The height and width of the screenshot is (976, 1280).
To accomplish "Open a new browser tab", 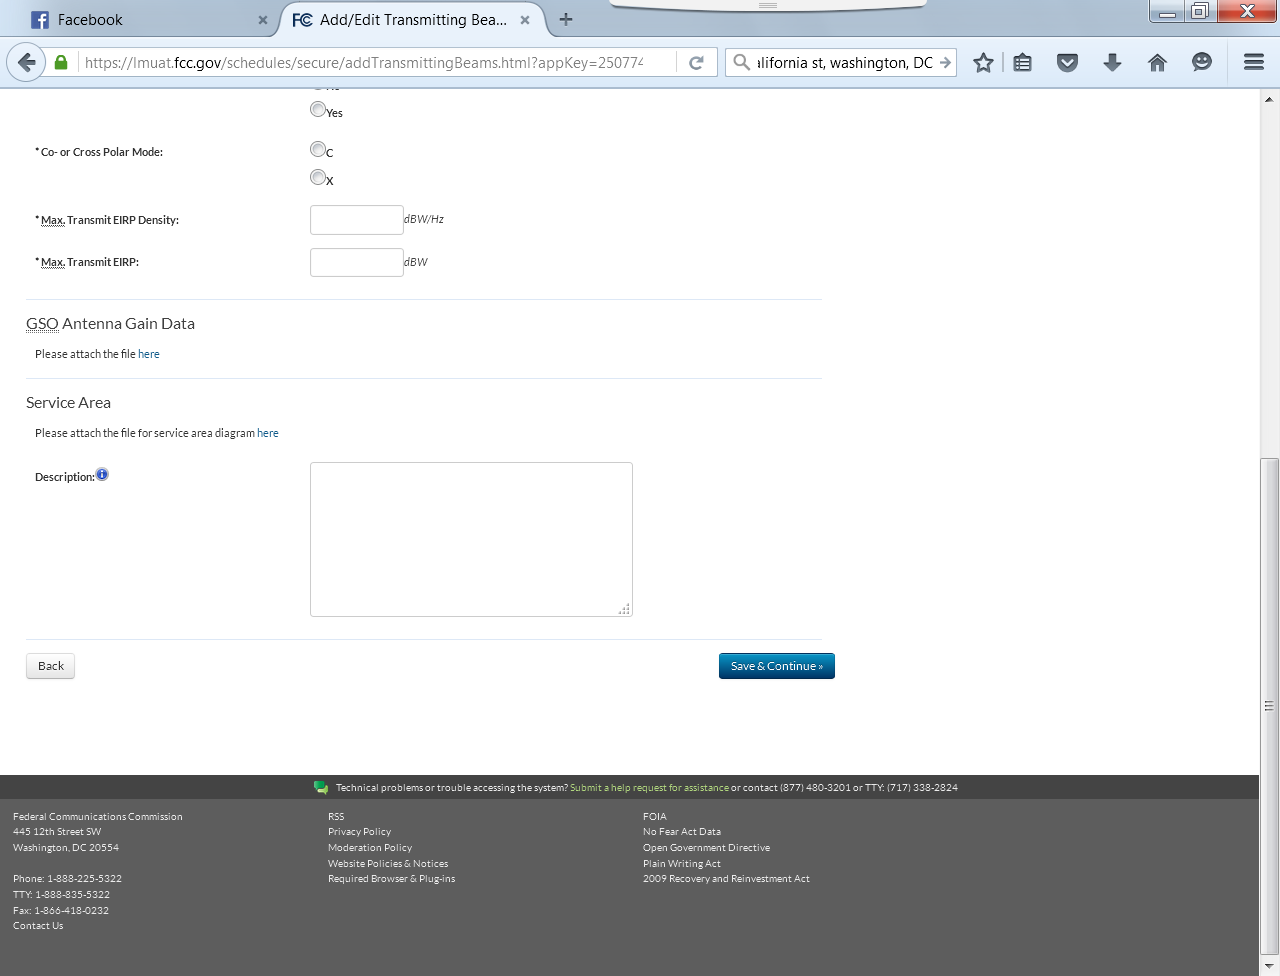I will (566, 19).
